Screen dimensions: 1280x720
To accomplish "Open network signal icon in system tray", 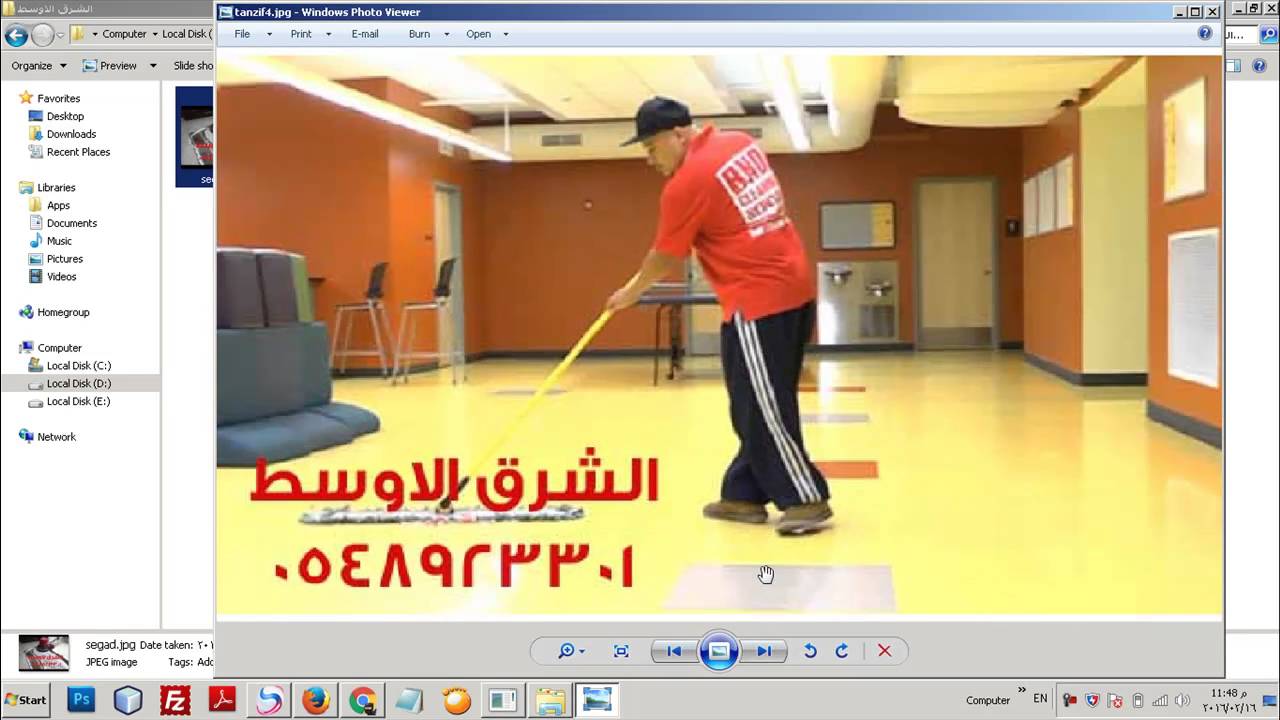I will click(1160, 700).
